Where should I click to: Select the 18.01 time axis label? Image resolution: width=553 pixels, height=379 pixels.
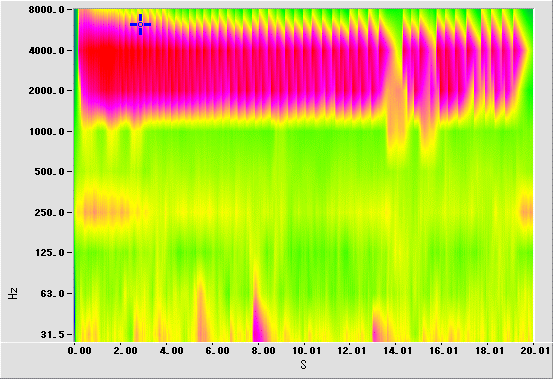point(490,351)
